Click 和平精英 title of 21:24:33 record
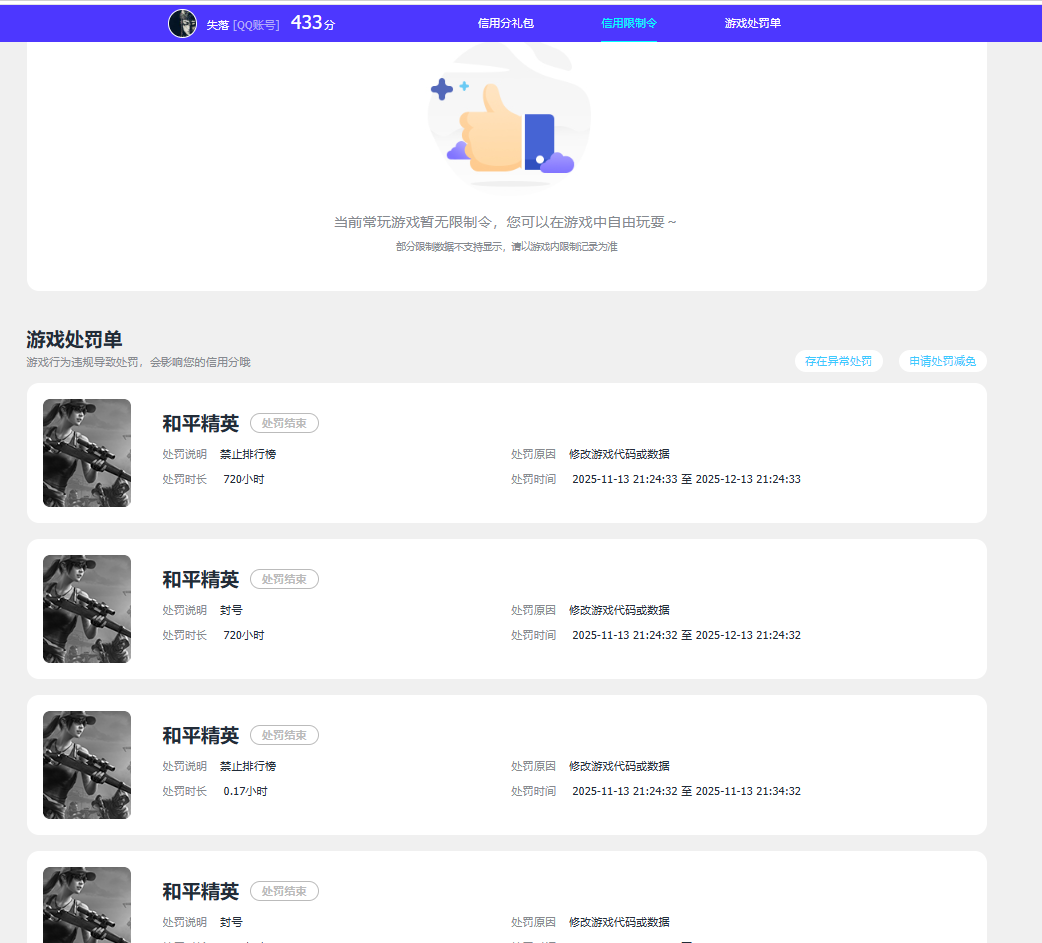1042x943 pixels. point(201,423)
